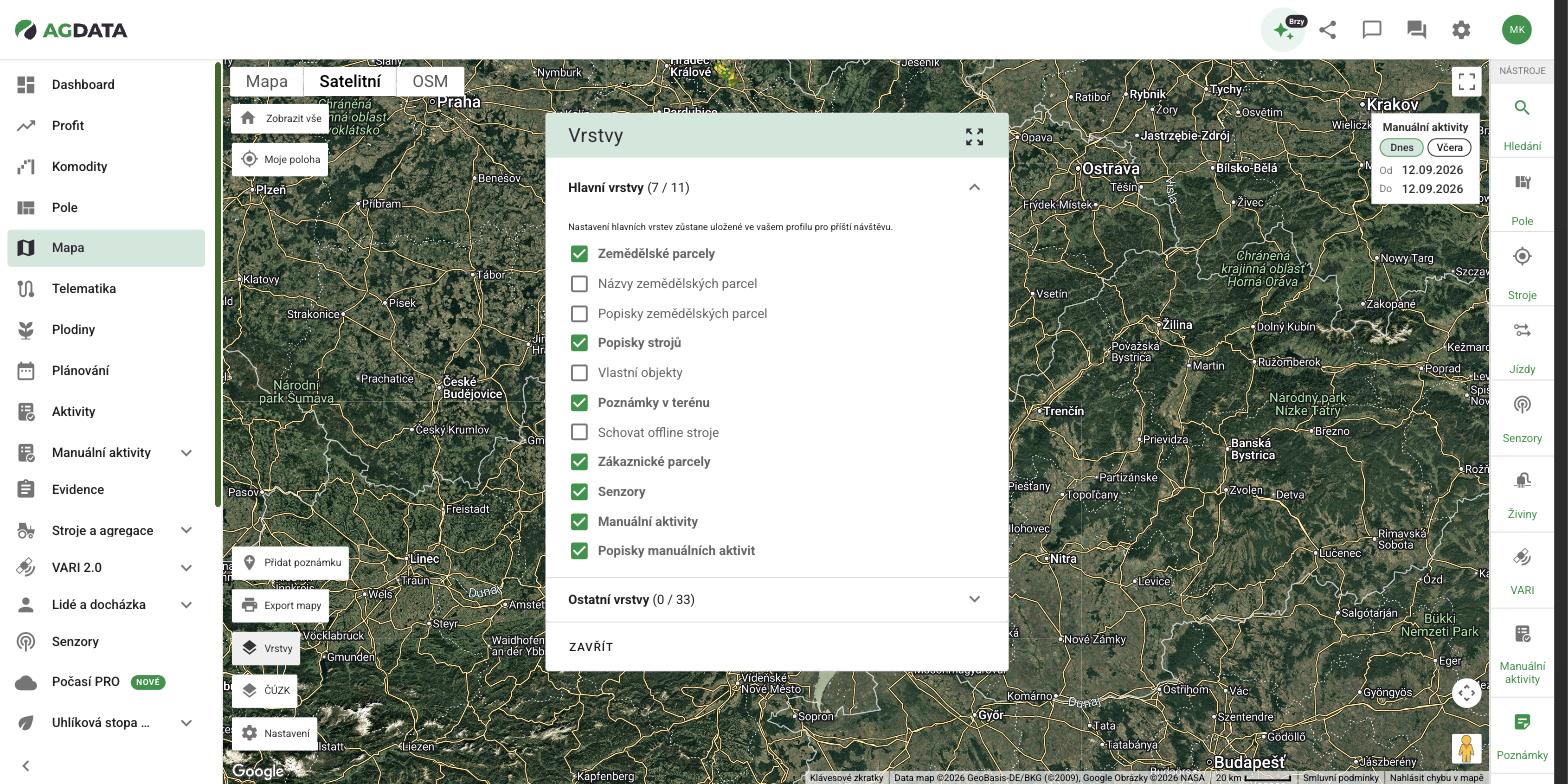Expand the VARI 2.0 submenu

pyautogui.click(x=186, y=568)
